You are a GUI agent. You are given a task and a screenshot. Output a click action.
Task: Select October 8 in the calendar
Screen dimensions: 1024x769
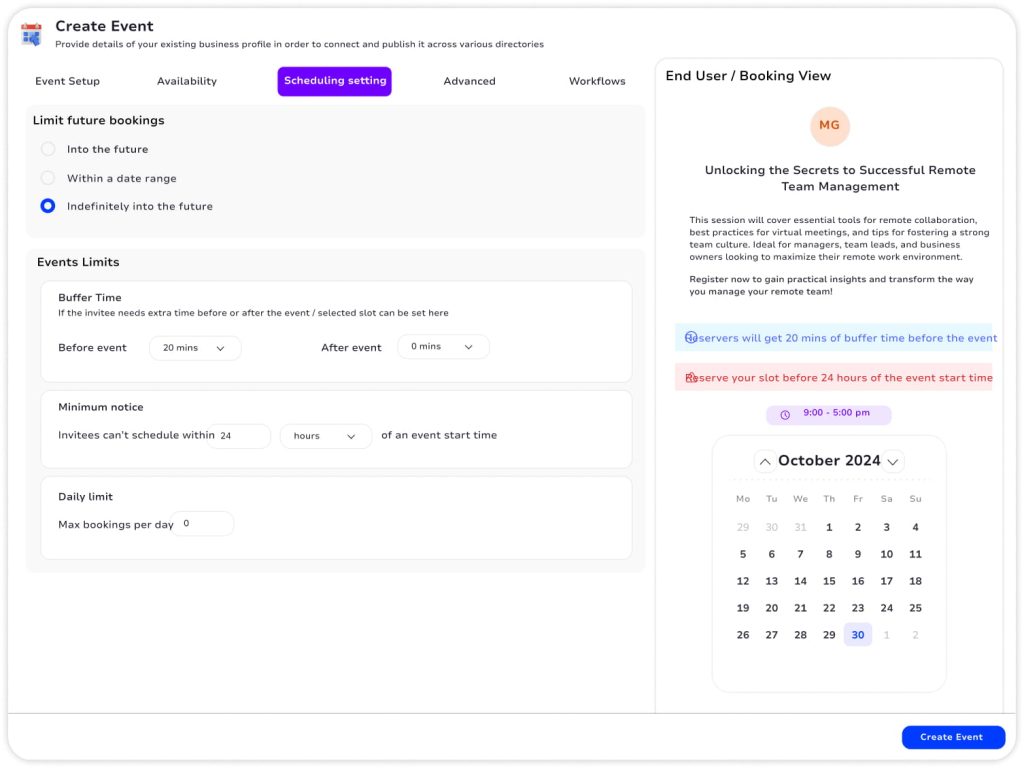pyautogui.click(x=829, y=554)
